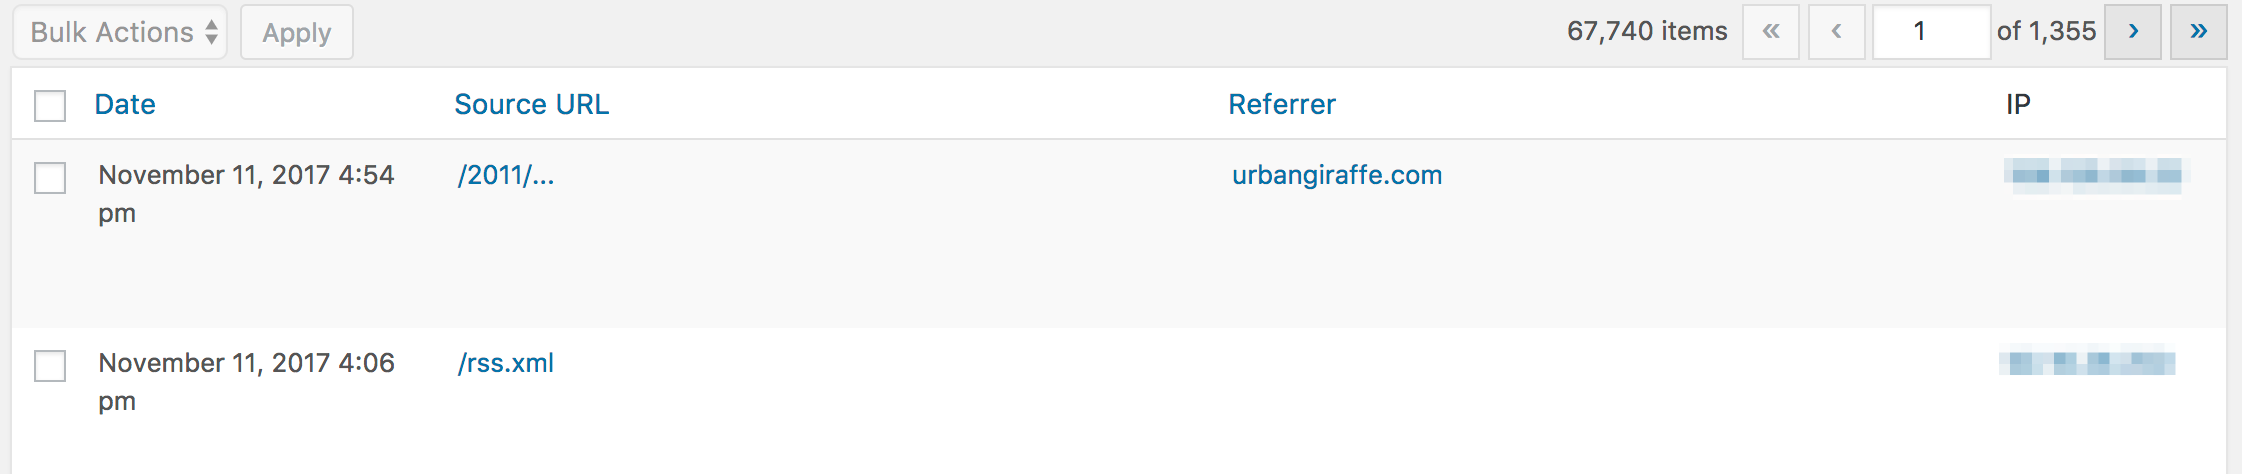2242x474 pixels.
Task: Go to the next page arrow
Action: [2132, 32]
